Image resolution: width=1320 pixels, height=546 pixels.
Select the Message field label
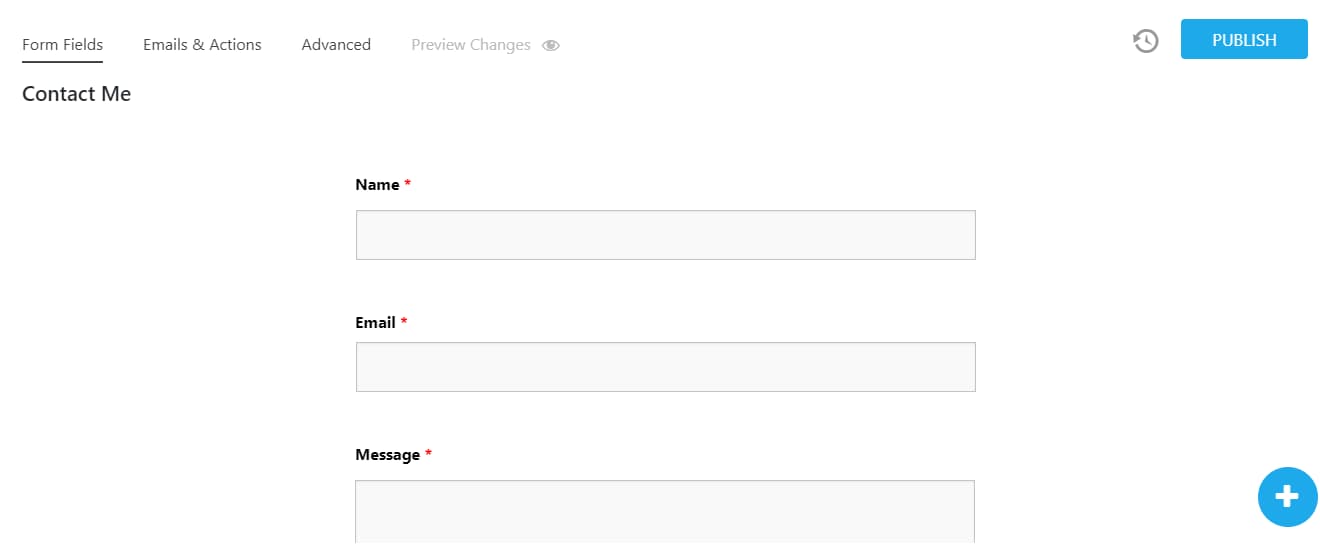pyautogui.click(x=387, y=455)
